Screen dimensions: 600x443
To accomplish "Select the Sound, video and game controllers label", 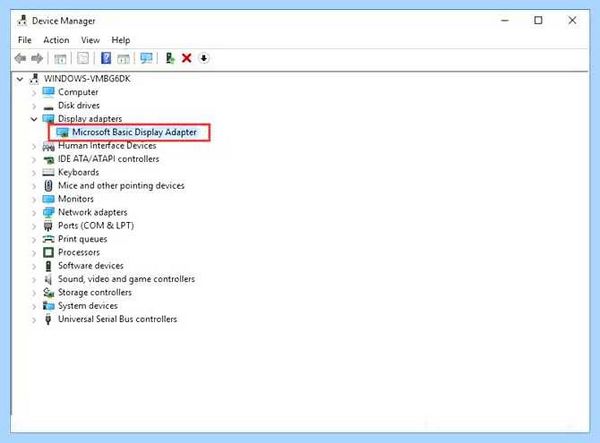I will click(x=127, y=279).
